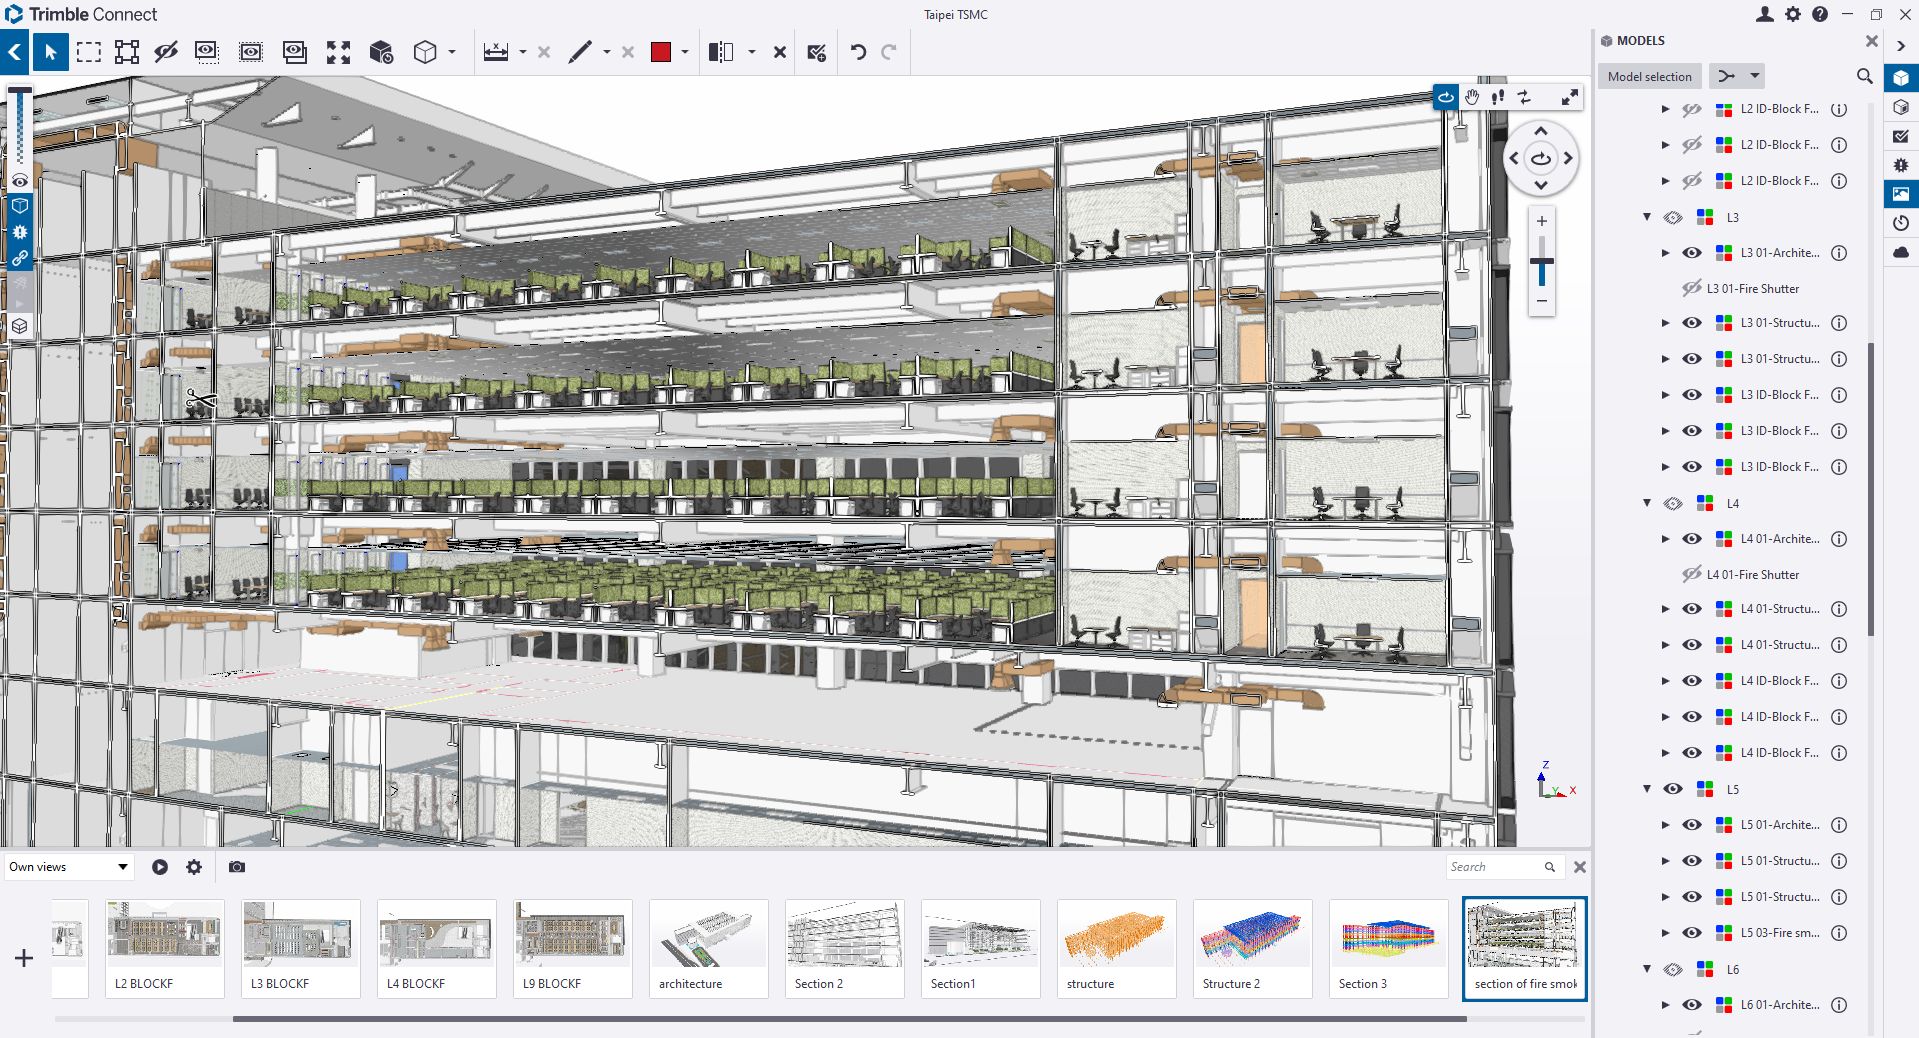Play the views presentation
This screenshot has width=1919, height=1038.
(160, 867)
